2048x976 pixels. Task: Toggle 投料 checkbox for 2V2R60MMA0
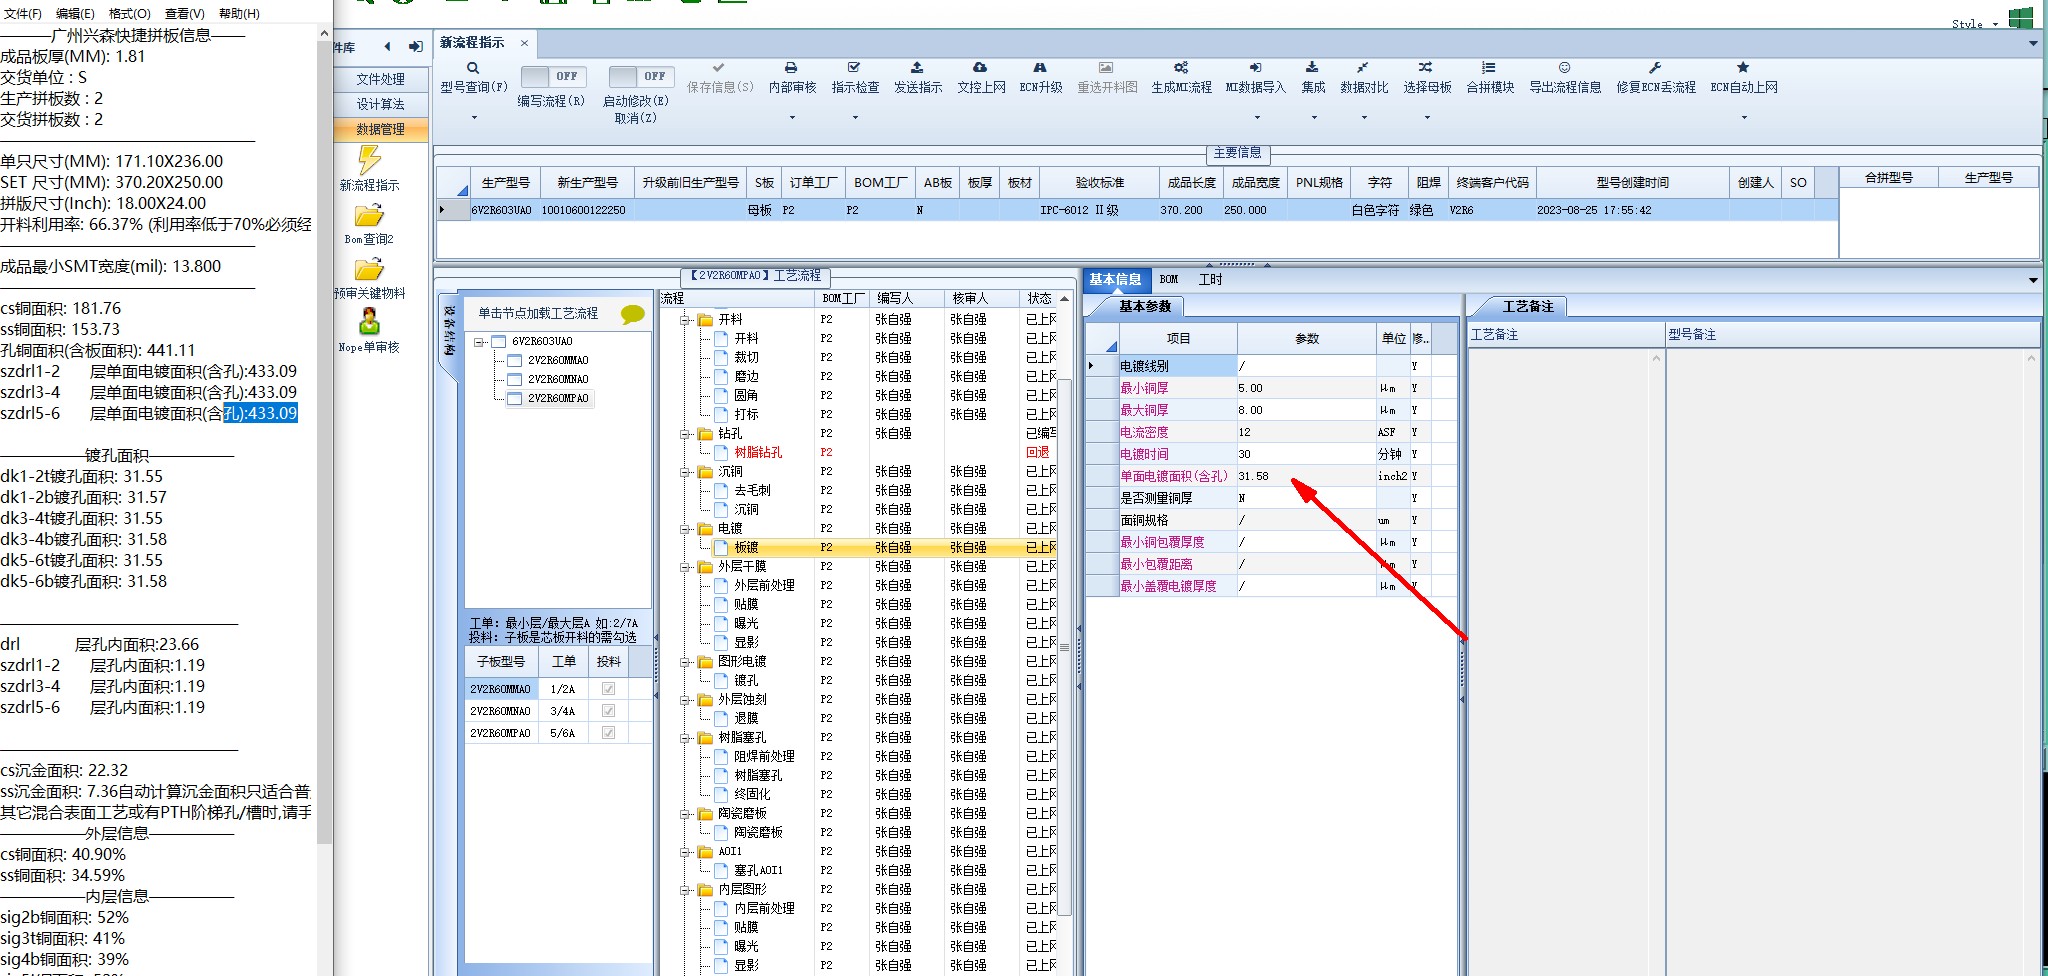608,689
